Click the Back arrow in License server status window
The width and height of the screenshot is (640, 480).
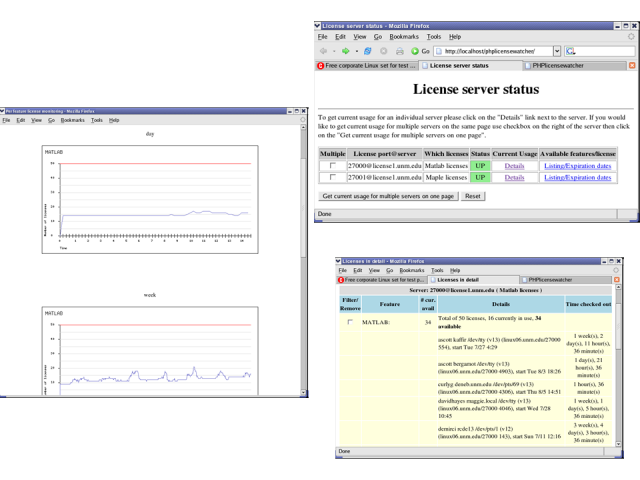(x=323, y=51)
